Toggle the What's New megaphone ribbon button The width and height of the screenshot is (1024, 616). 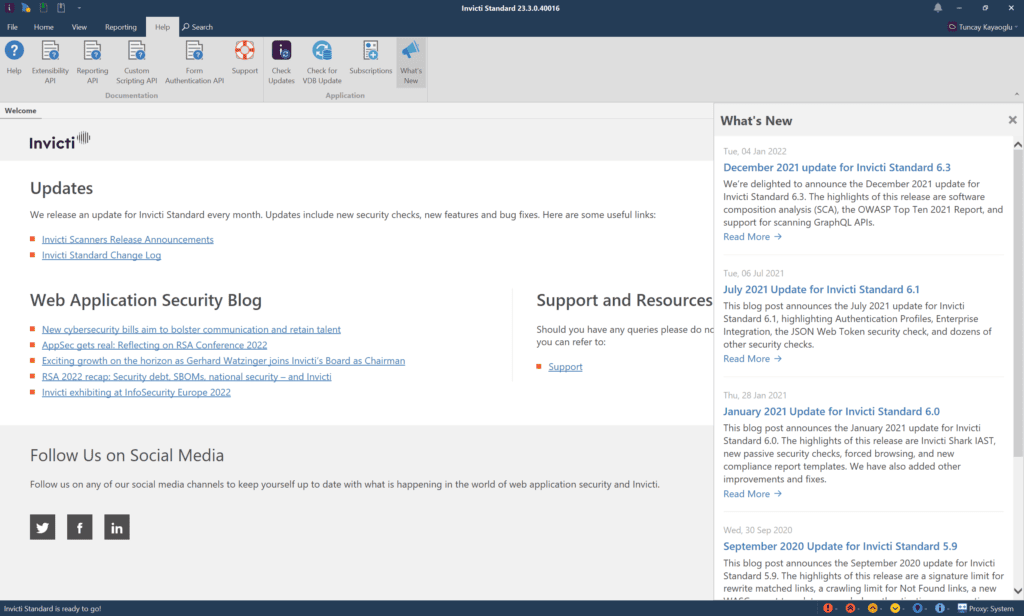411,61
